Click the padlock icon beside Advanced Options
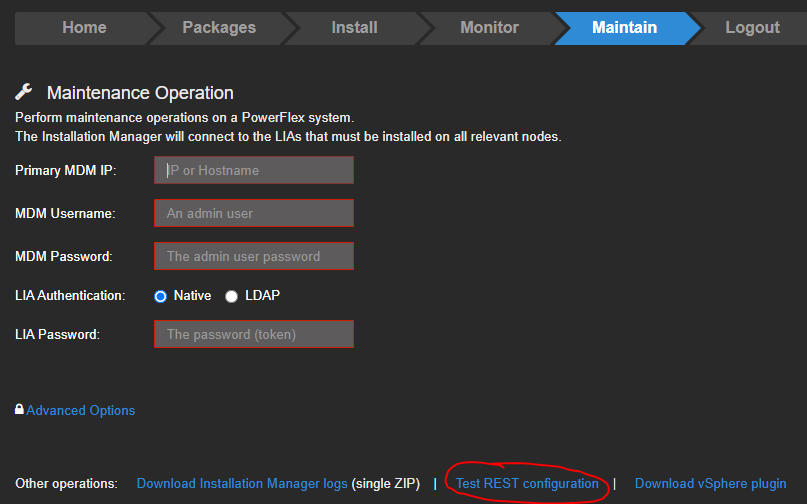The width and height of the screenshot is (807, 504). pos(19,410)
